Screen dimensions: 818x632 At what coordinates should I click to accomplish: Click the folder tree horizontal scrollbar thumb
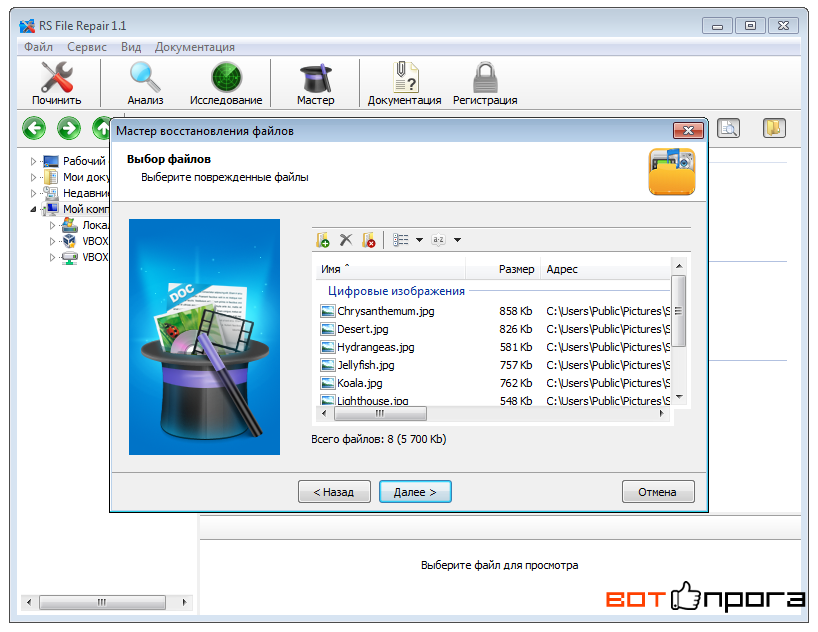click(102, 602)
